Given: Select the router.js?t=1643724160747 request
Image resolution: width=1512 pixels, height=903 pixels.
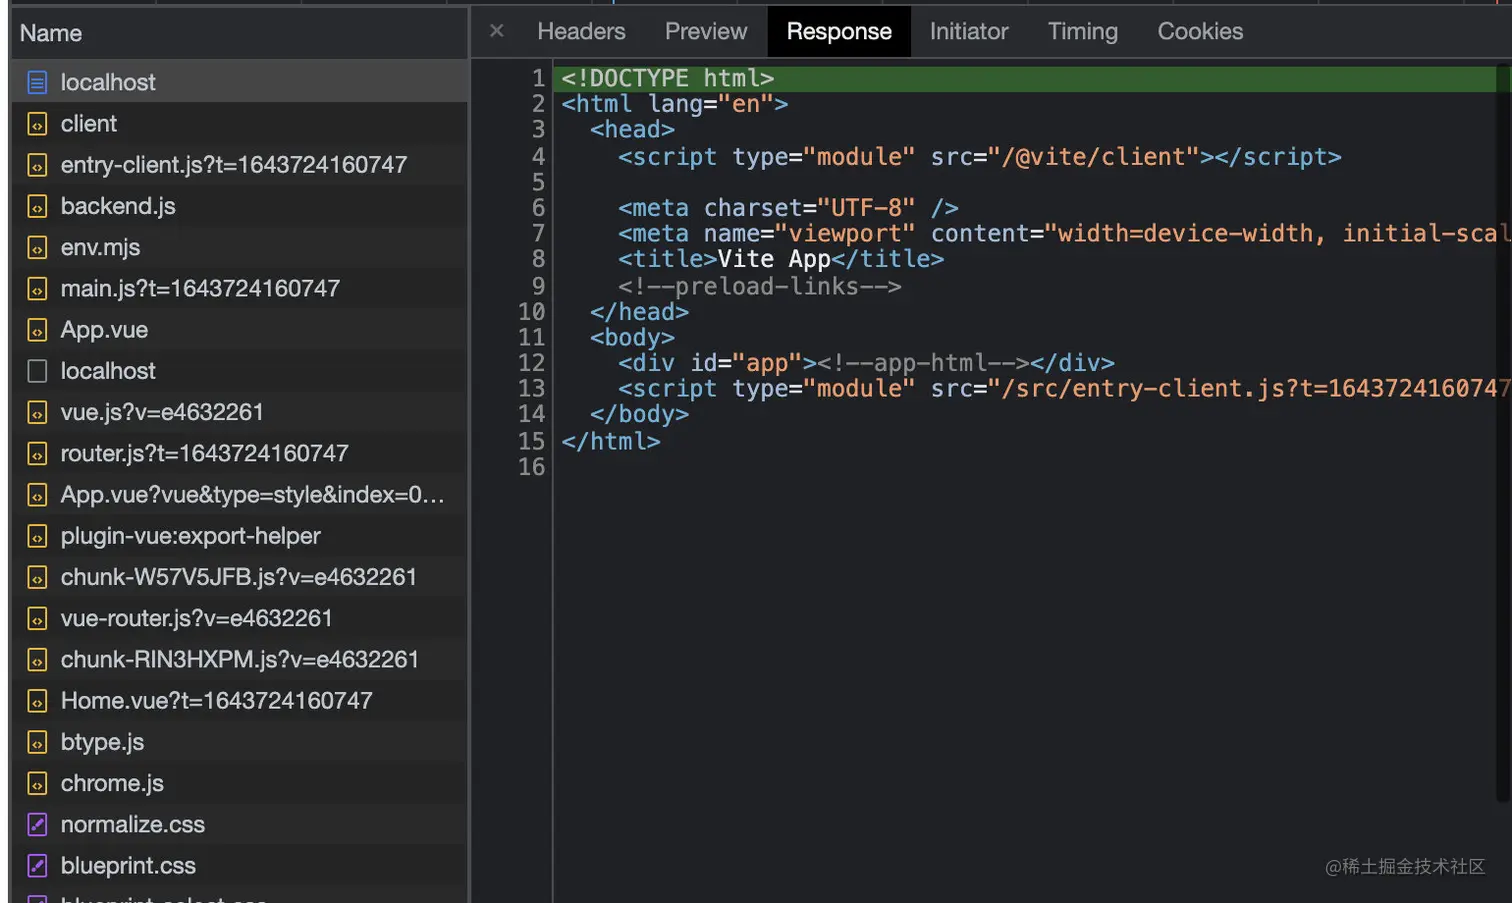Looking at the screenshot, I should (x=239, y=454).
